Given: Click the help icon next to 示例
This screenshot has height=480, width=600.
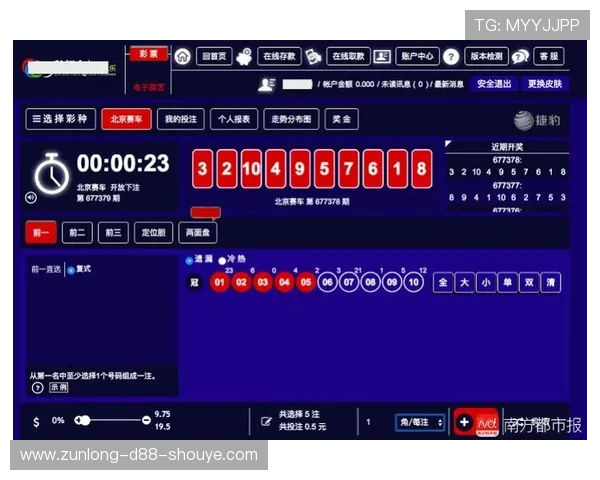Looking at the screenshot, I should pos(37,387).
